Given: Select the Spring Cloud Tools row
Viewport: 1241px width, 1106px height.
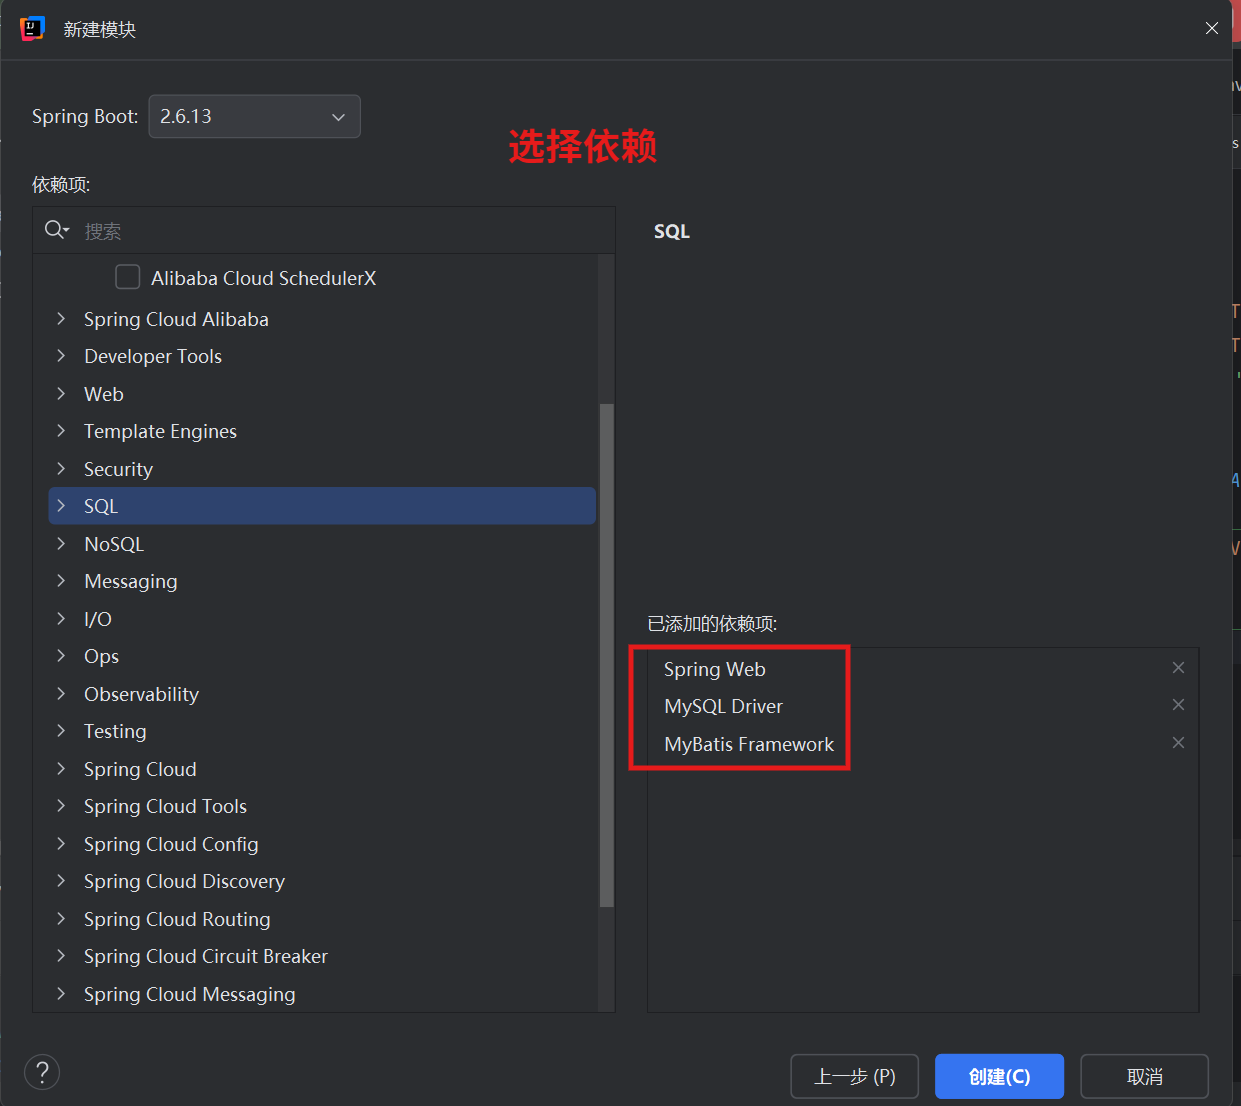Looking at the screenshot, I should tap(322, 806).
